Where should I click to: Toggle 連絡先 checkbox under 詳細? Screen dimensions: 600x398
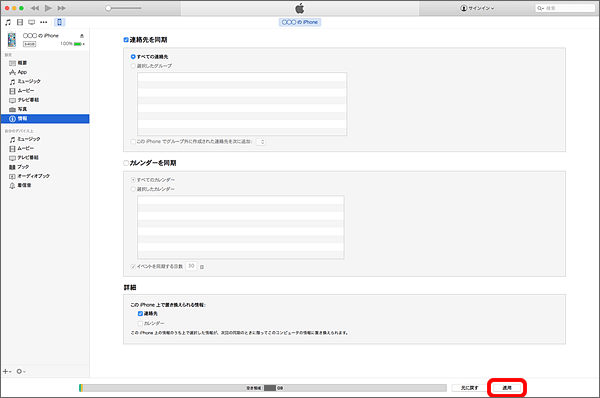pos(140,313)
